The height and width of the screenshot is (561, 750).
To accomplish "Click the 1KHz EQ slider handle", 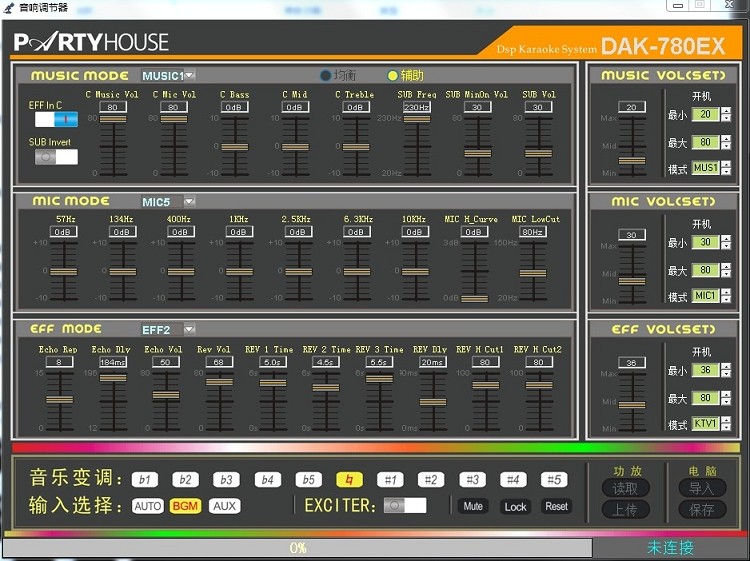I will click(239, 272).
